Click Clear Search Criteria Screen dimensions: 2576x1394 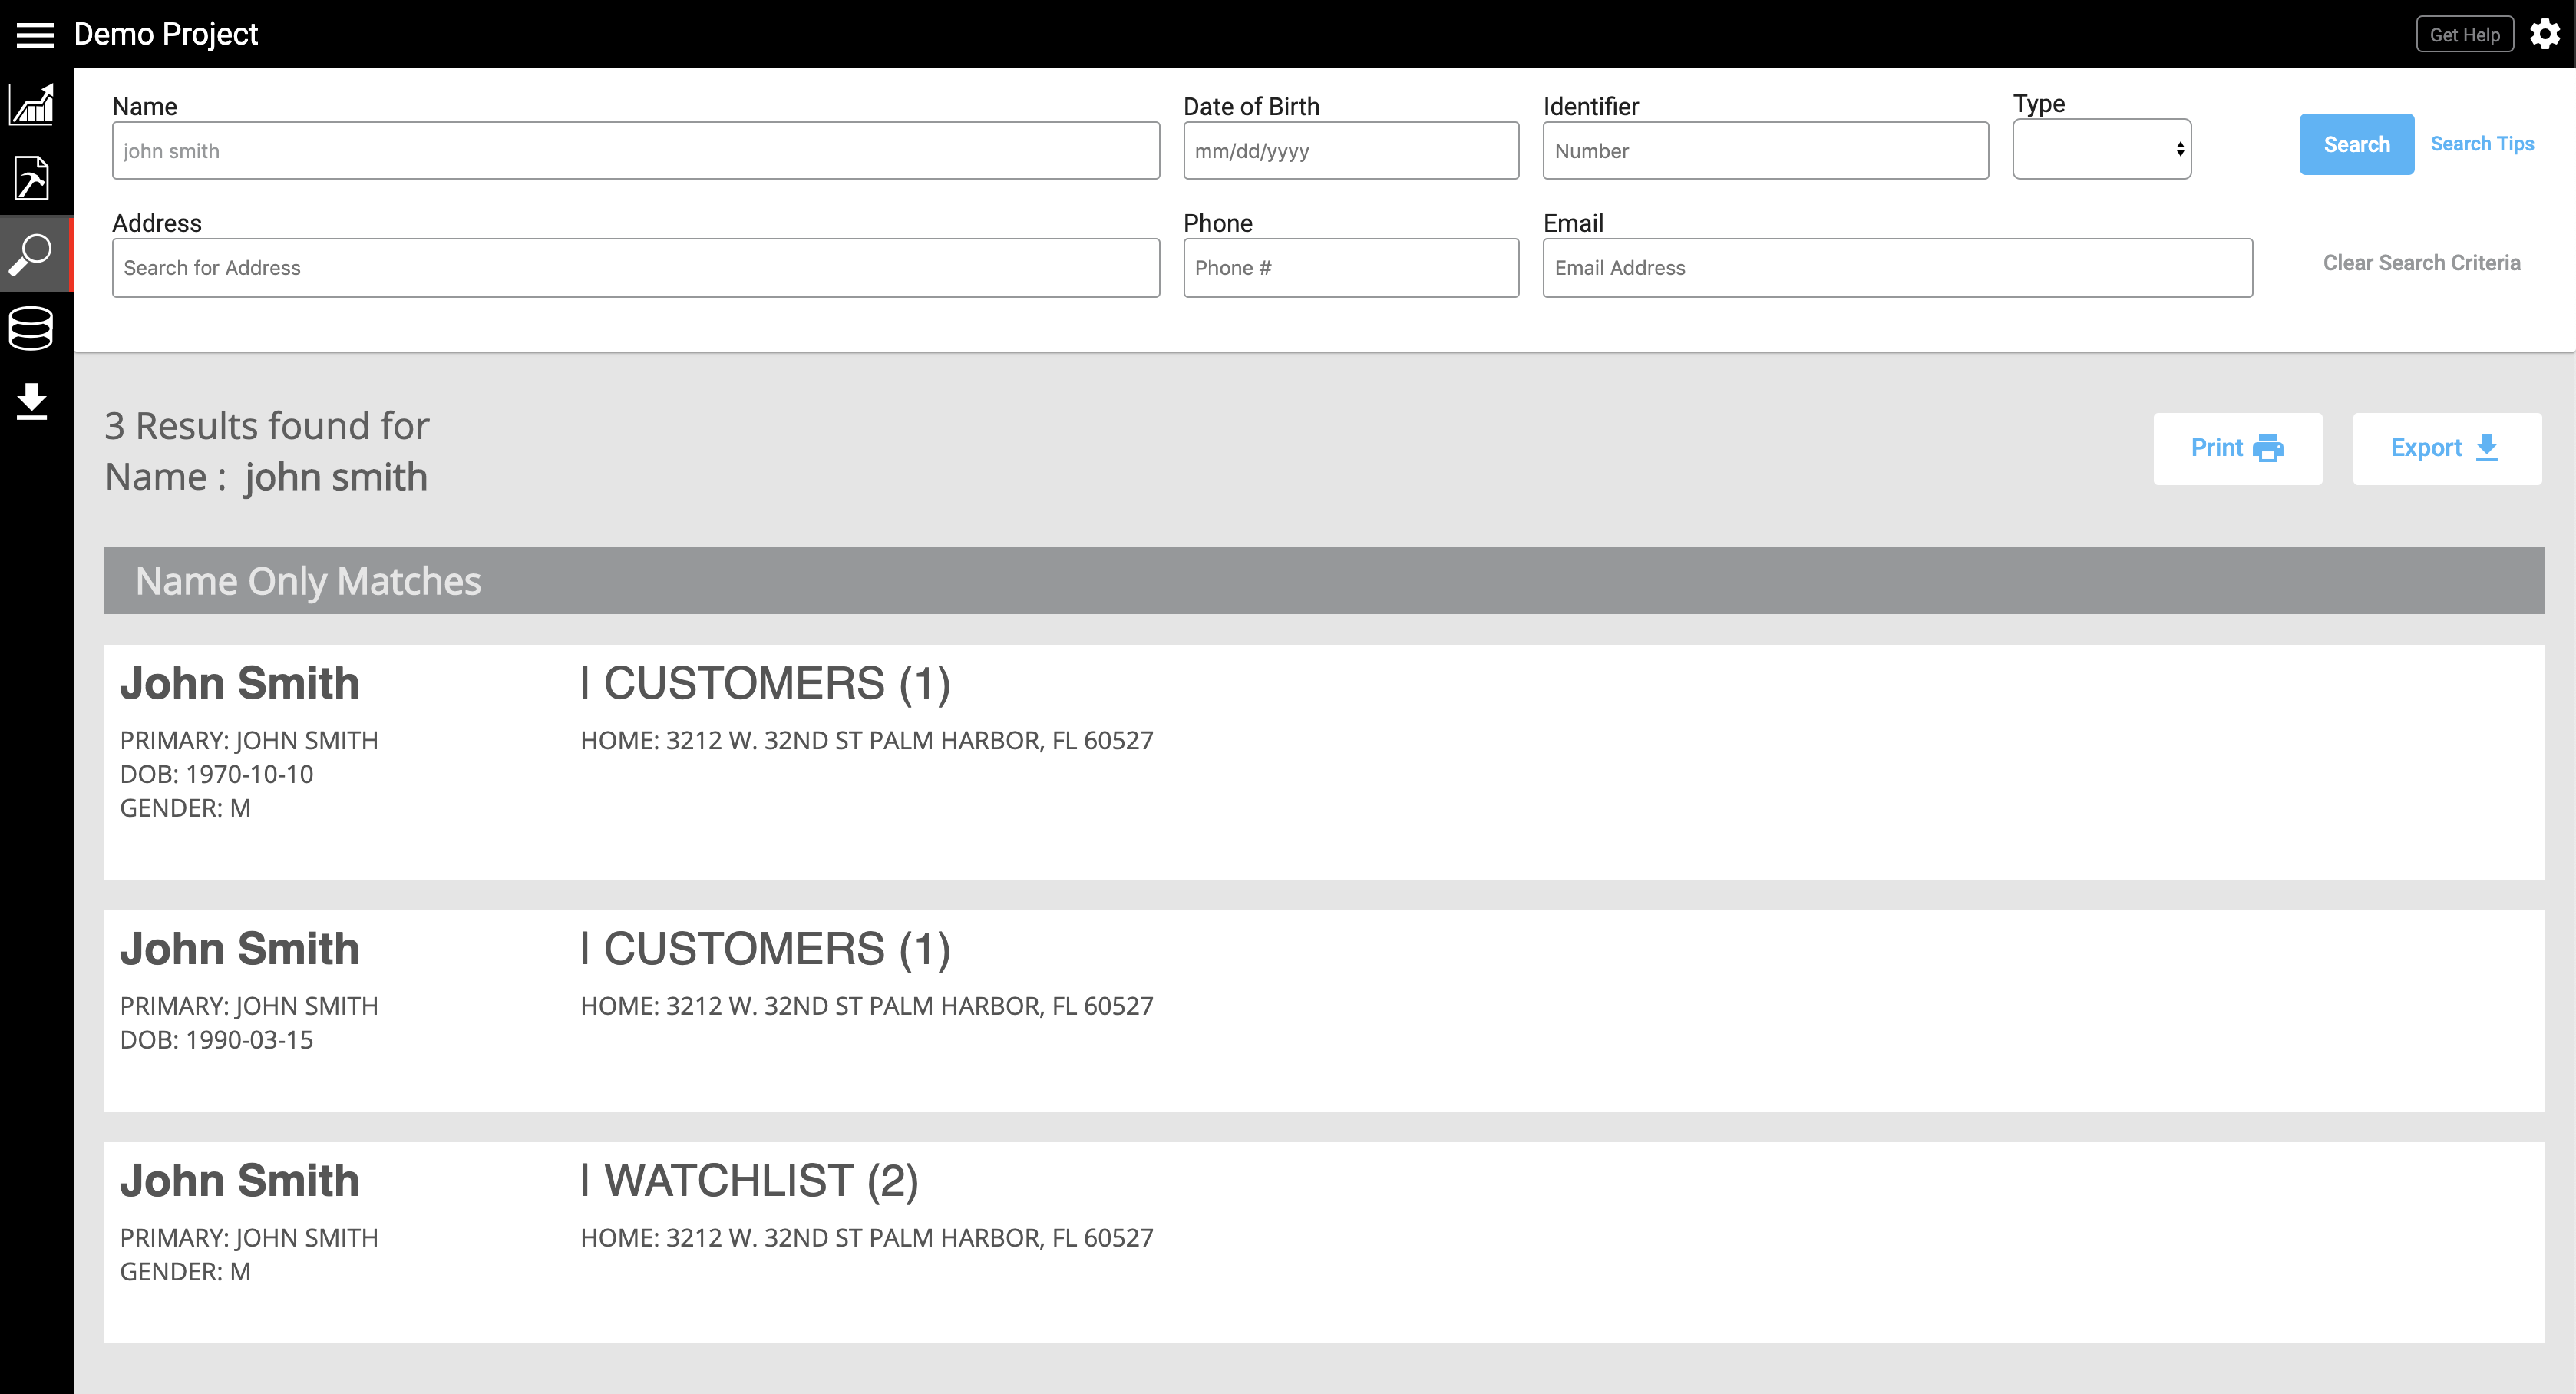2420,263
